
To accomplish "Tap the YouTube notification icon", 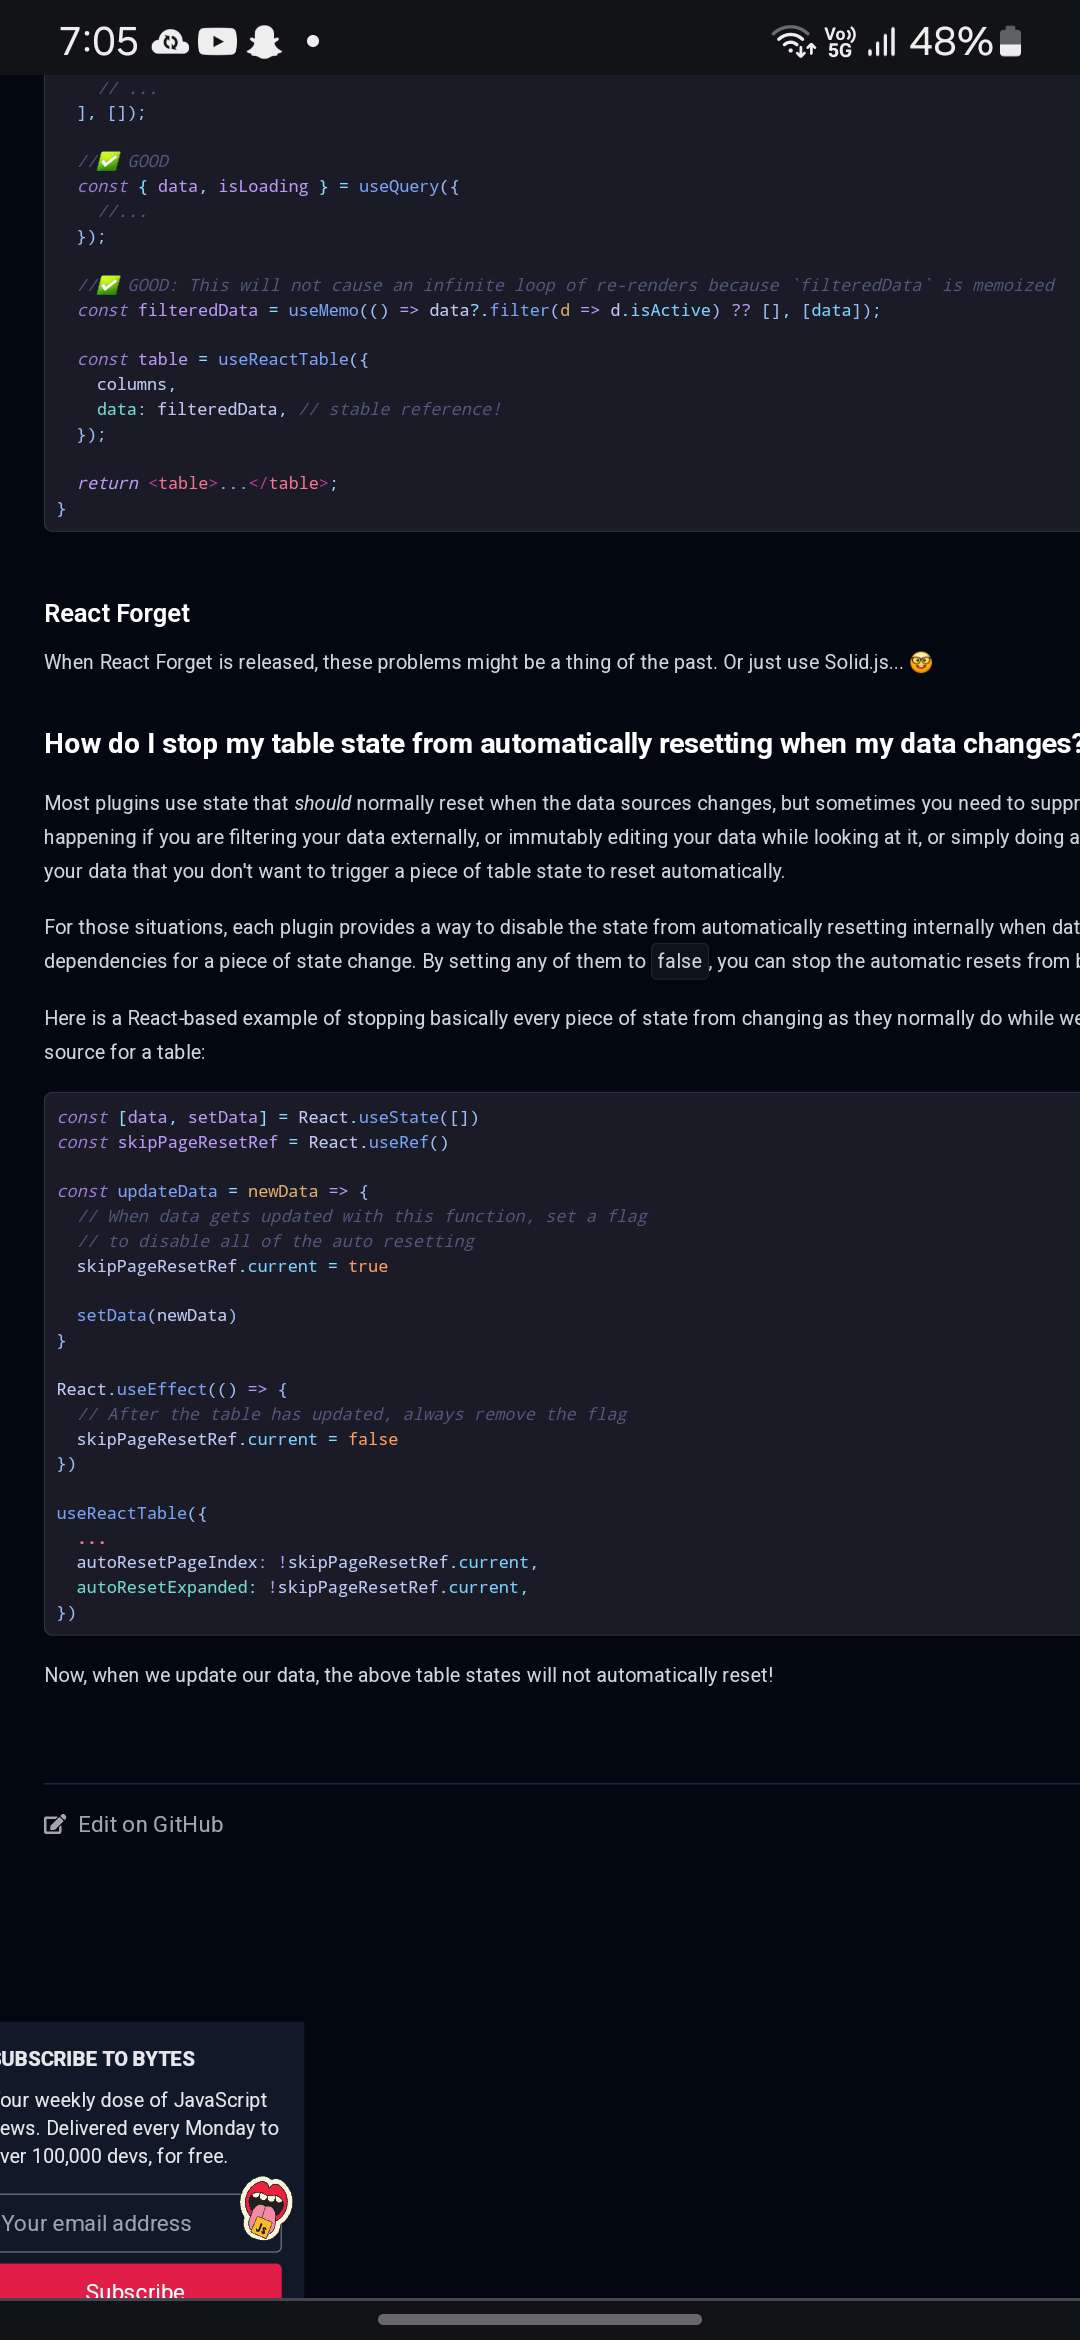I will click(x=217, y=42).
